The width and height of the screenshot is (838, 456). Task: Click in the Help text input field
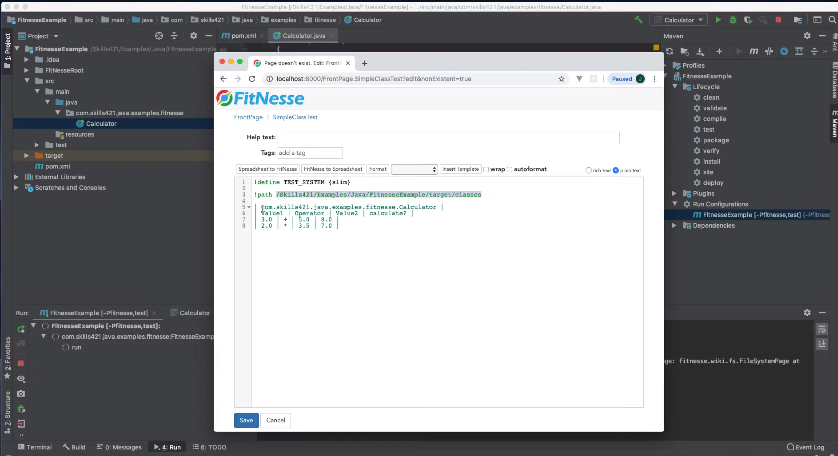click(x=448, y=137)
